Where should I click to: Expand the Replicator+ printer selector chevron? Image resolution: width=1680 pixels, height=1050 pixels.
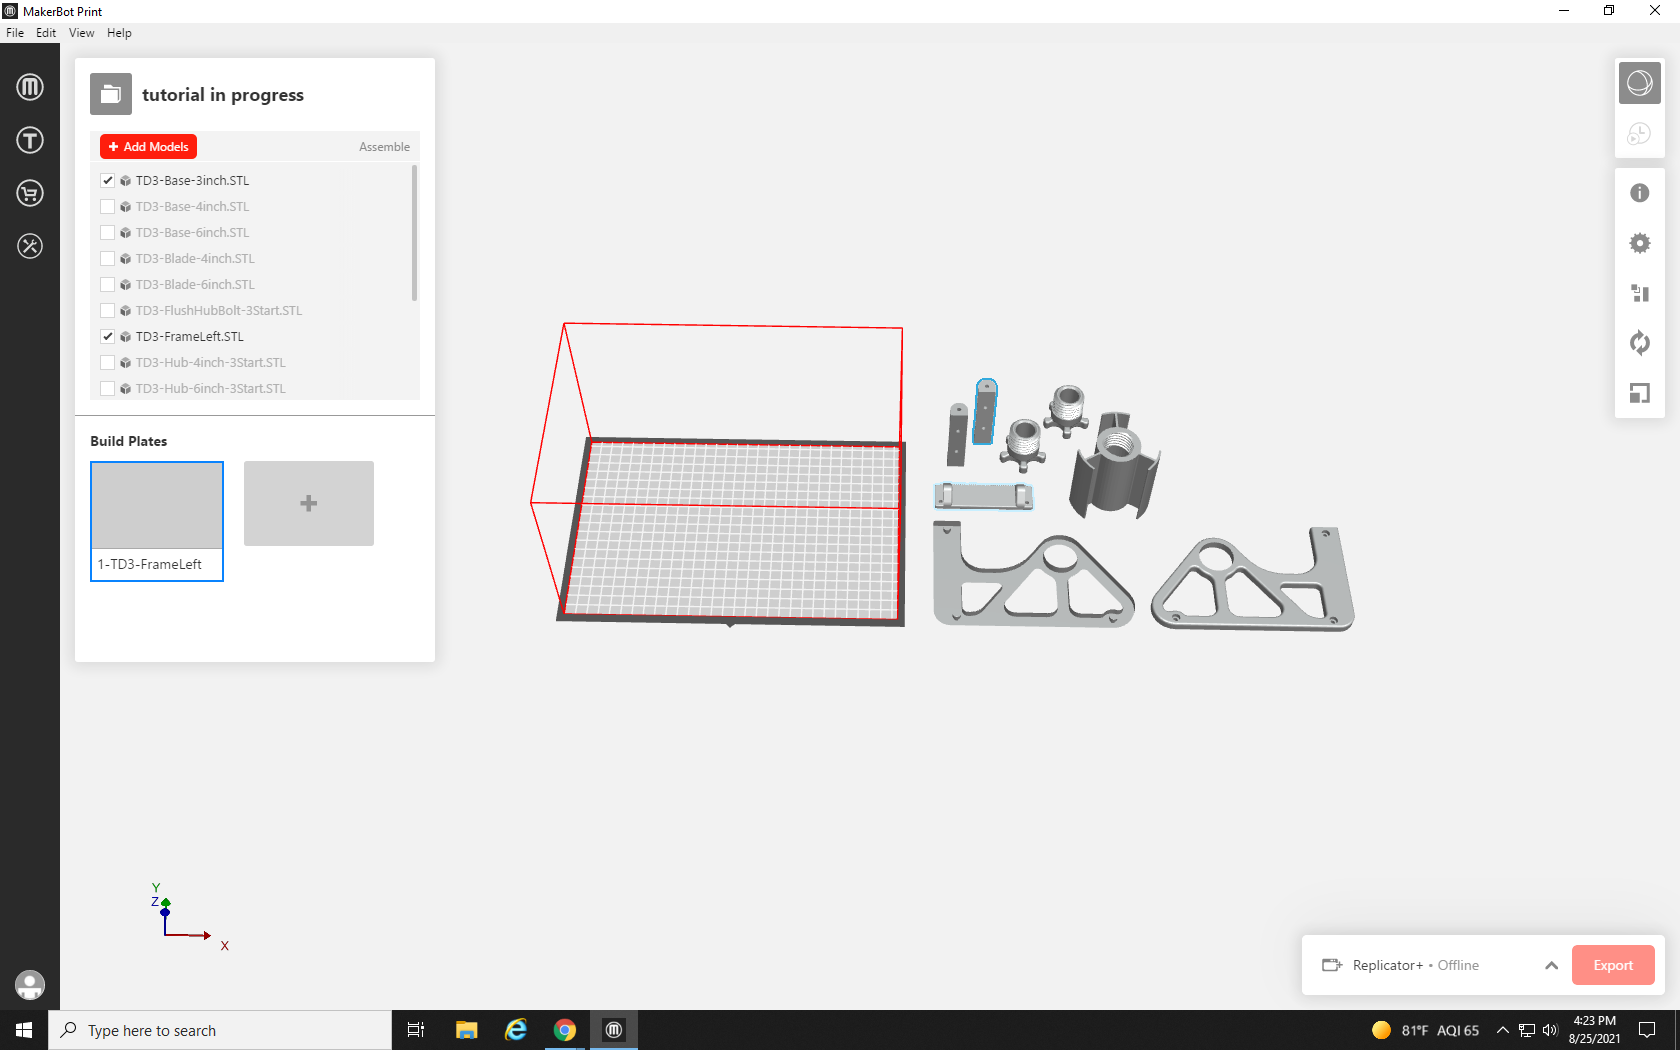tap(1551, 965)
